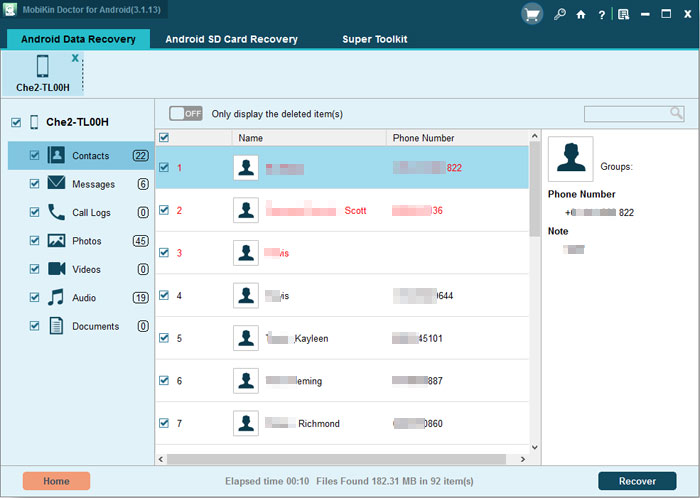Viewport: 700px width, 498px height.
Task: Click large contact avatar in detail panel
Action: (571, 159)
